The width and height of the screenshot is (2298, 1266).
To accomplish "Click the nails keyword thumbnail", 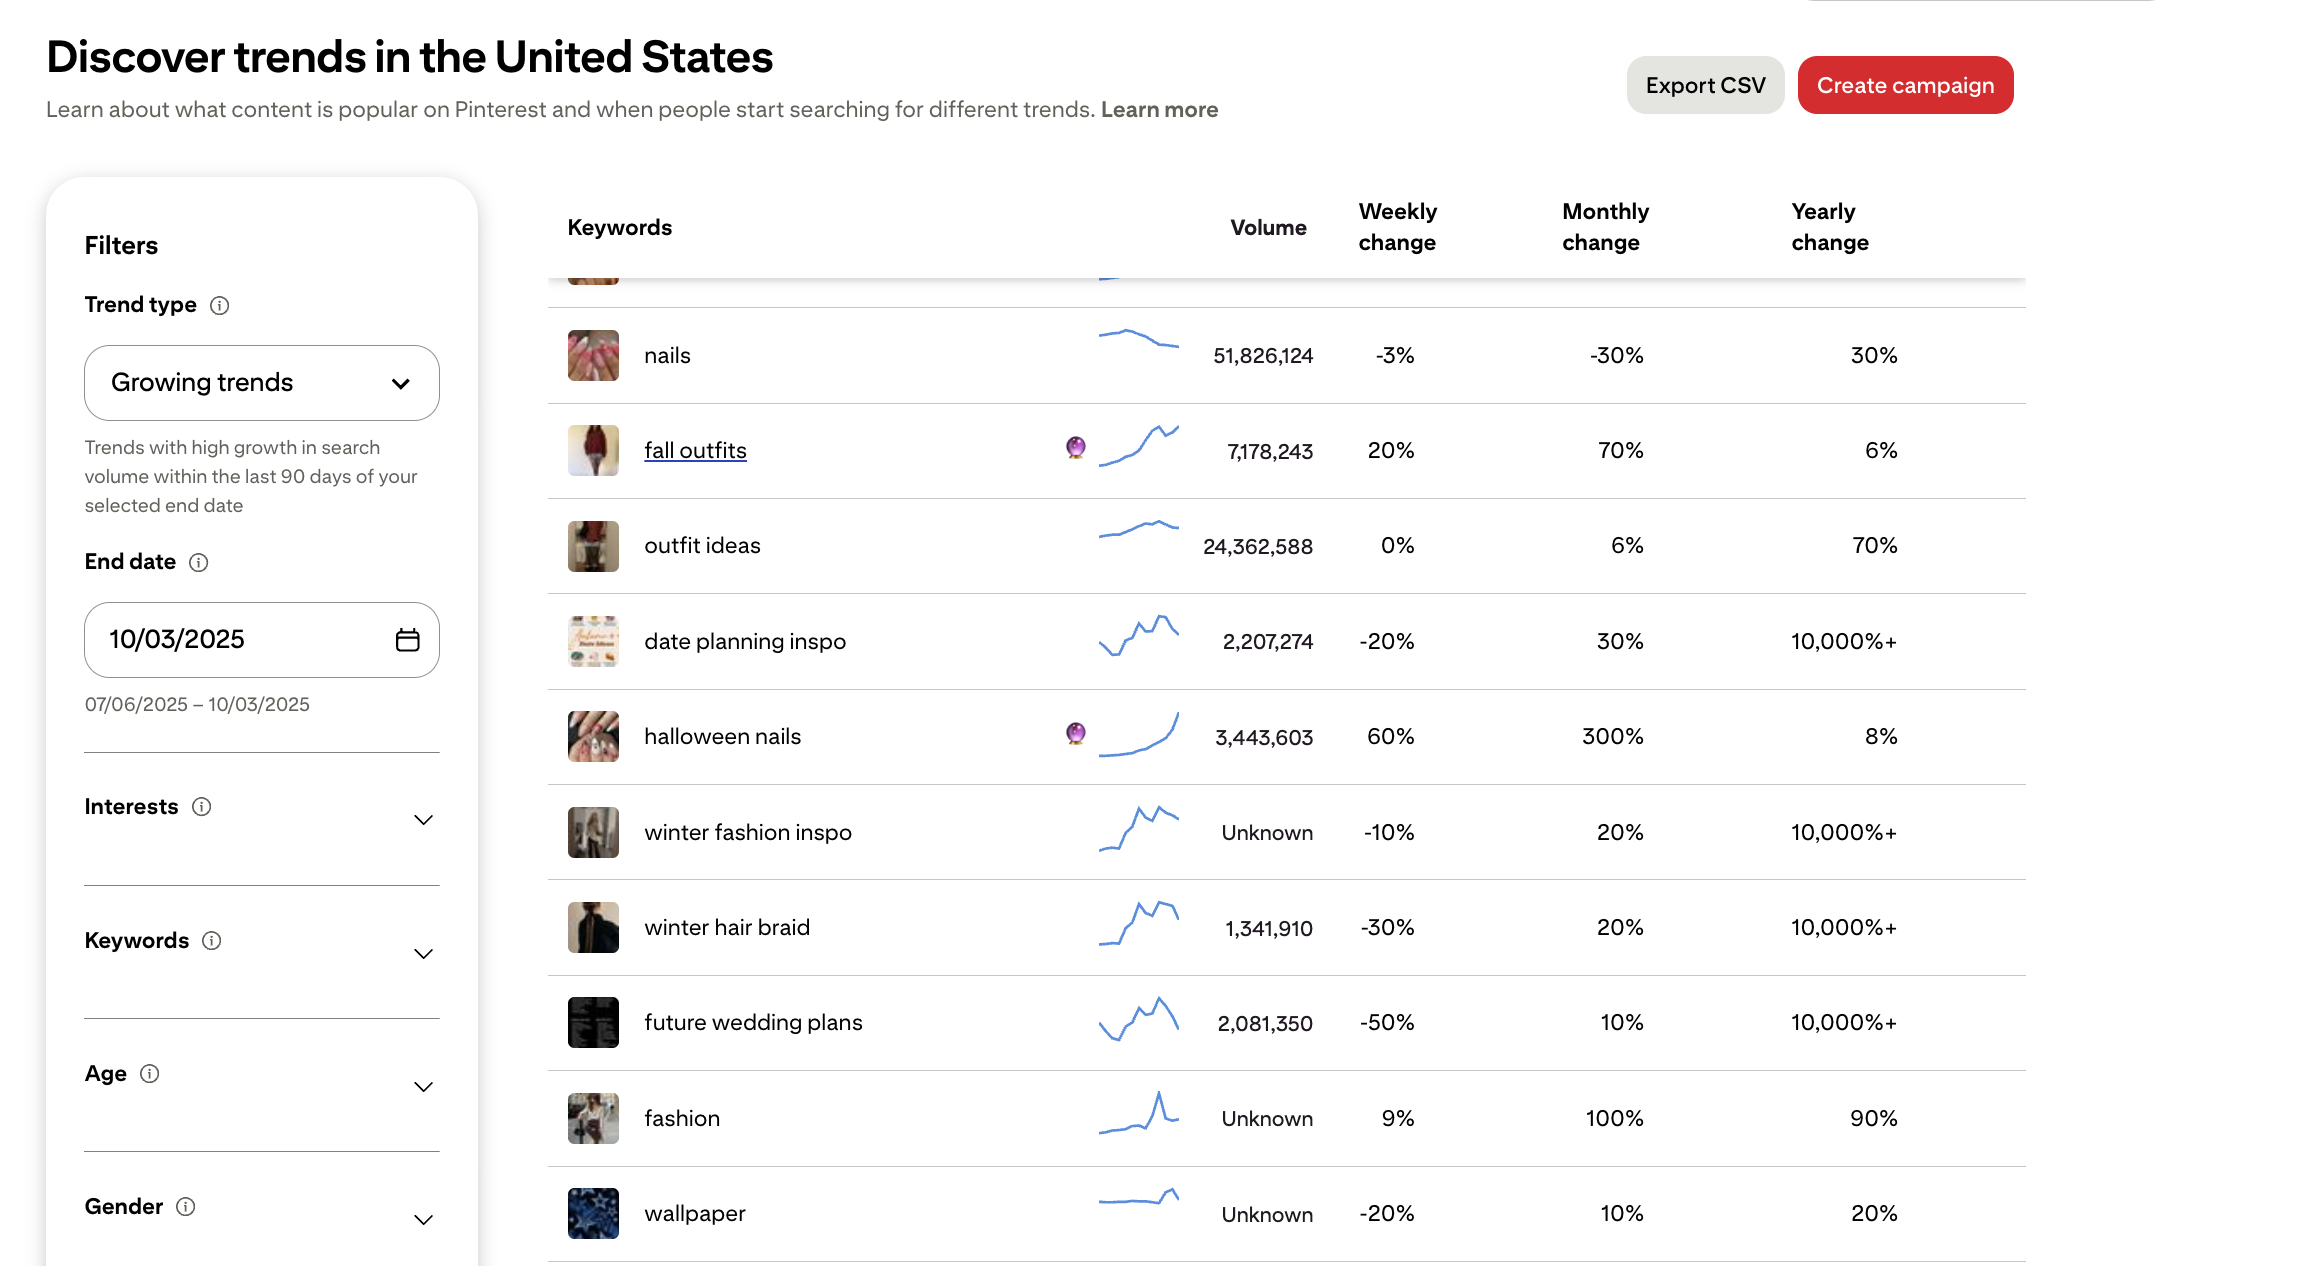I will [593, 356].
